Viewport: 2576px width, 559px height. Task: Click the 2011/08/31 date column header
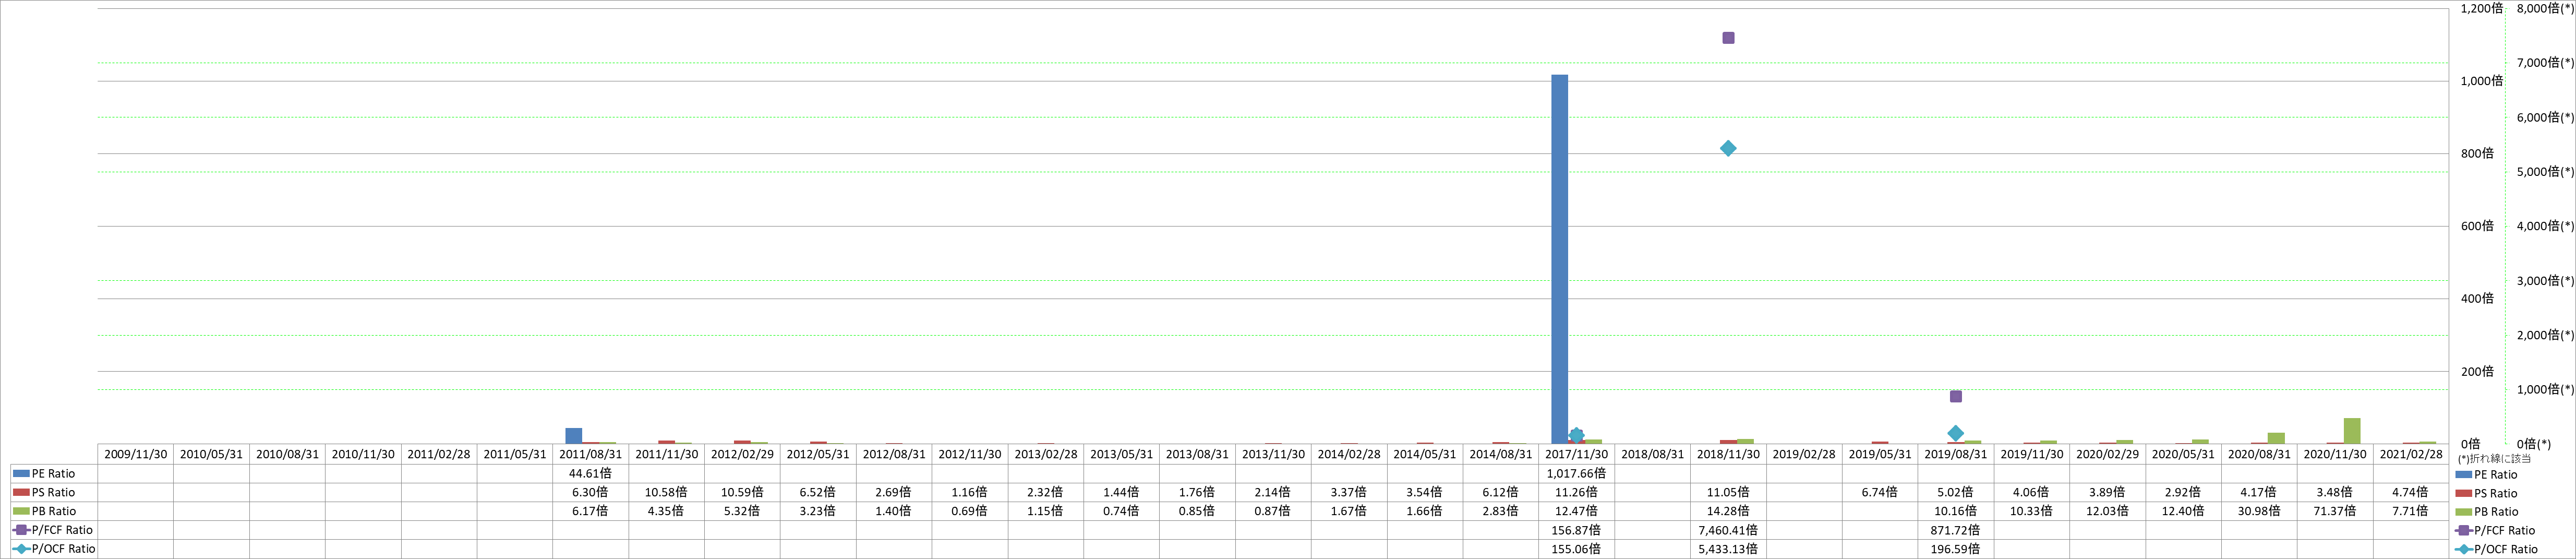coord(590,454)
